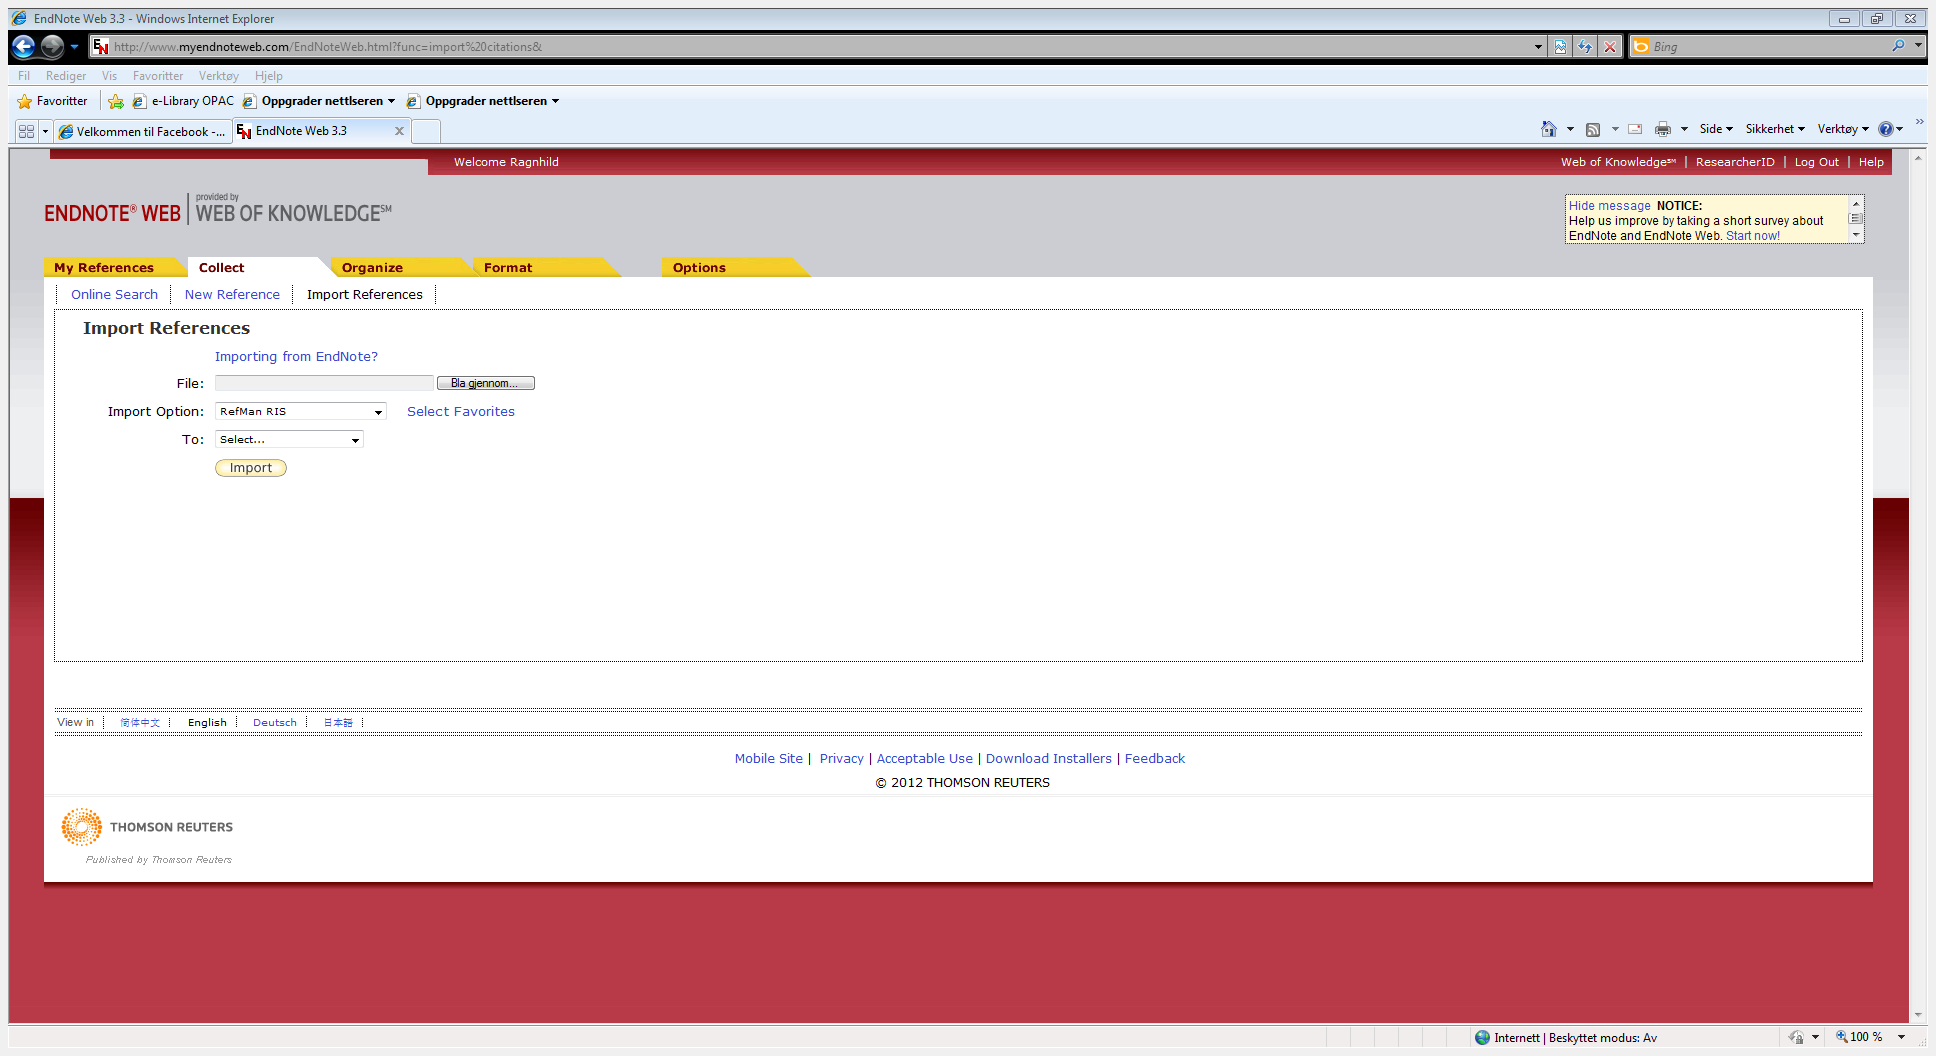The height and width of the screenshot is (1056, 1936).
Task: Click the Add to Favorites bar icon
Action: point(116,101)
